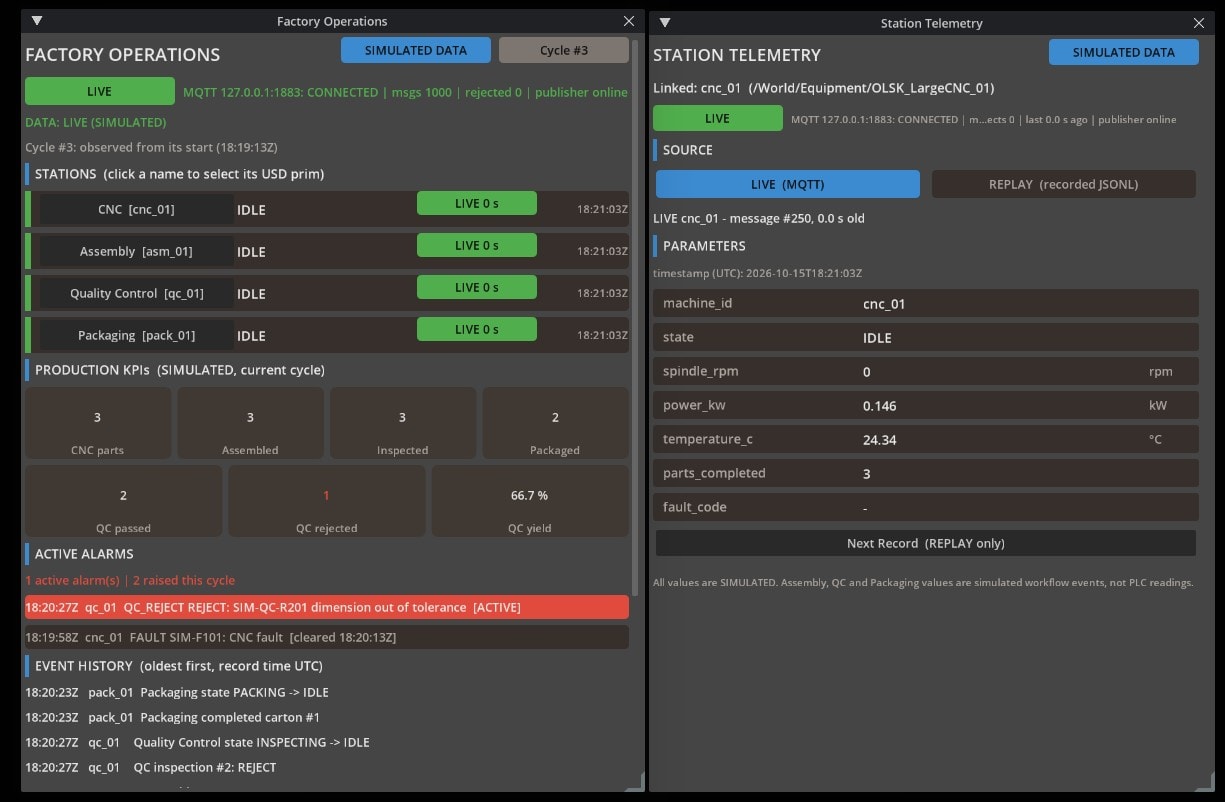The height and width of the screenshot is (802, 1225).
Task: Close the Factory Operations window
Action: tap(629, 21)
